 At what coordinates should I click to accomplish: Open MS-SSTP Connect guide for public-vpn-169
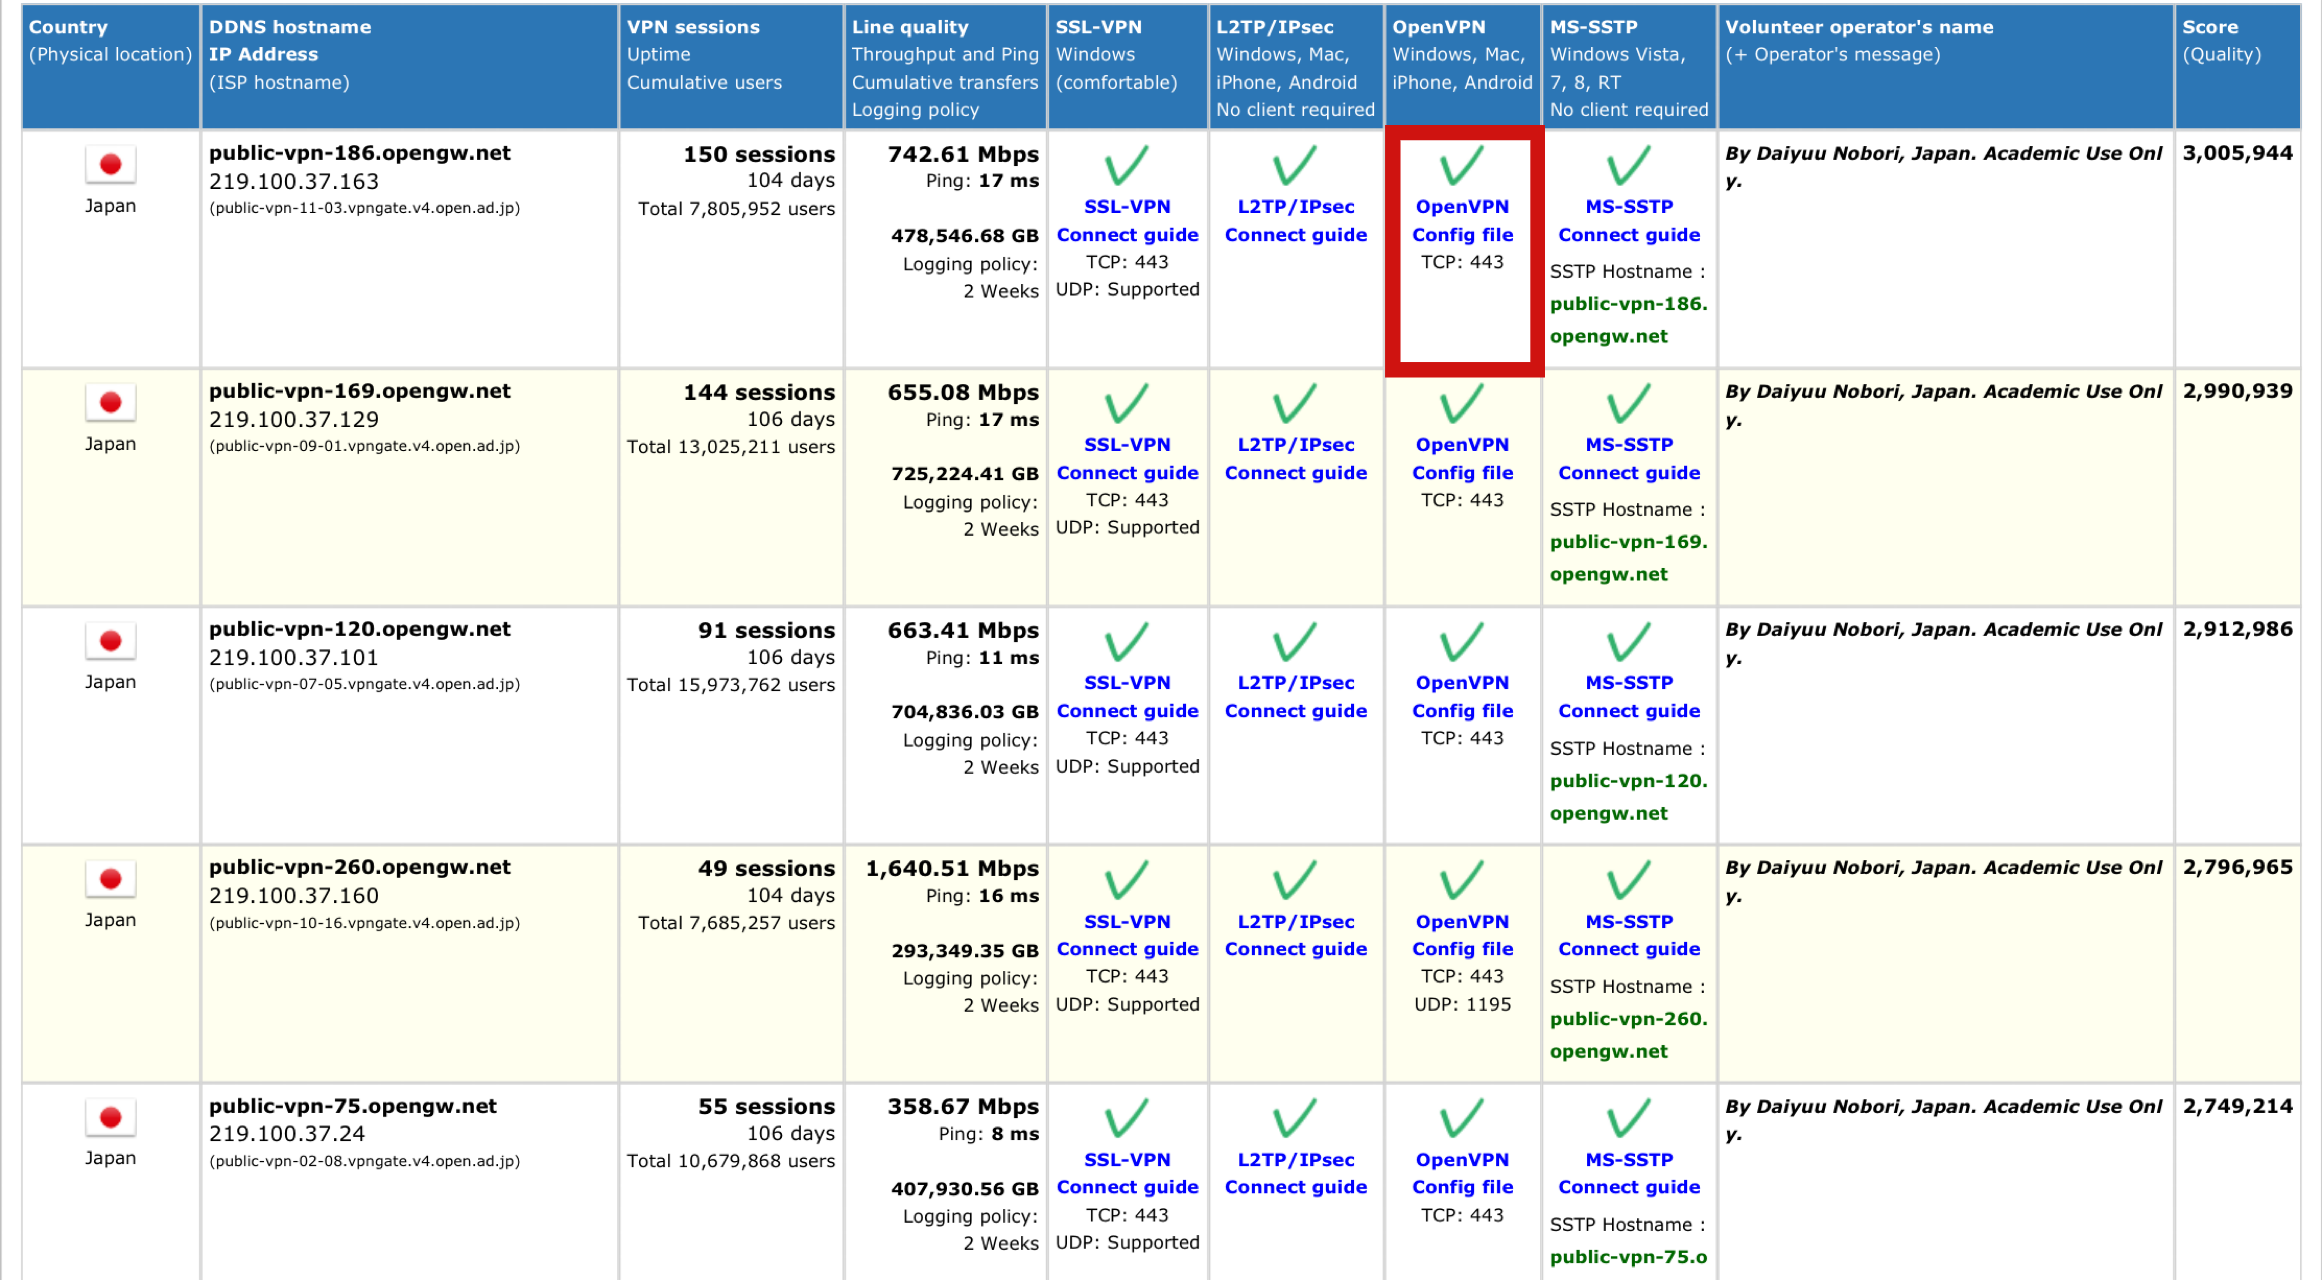(x=1629, y=459)
